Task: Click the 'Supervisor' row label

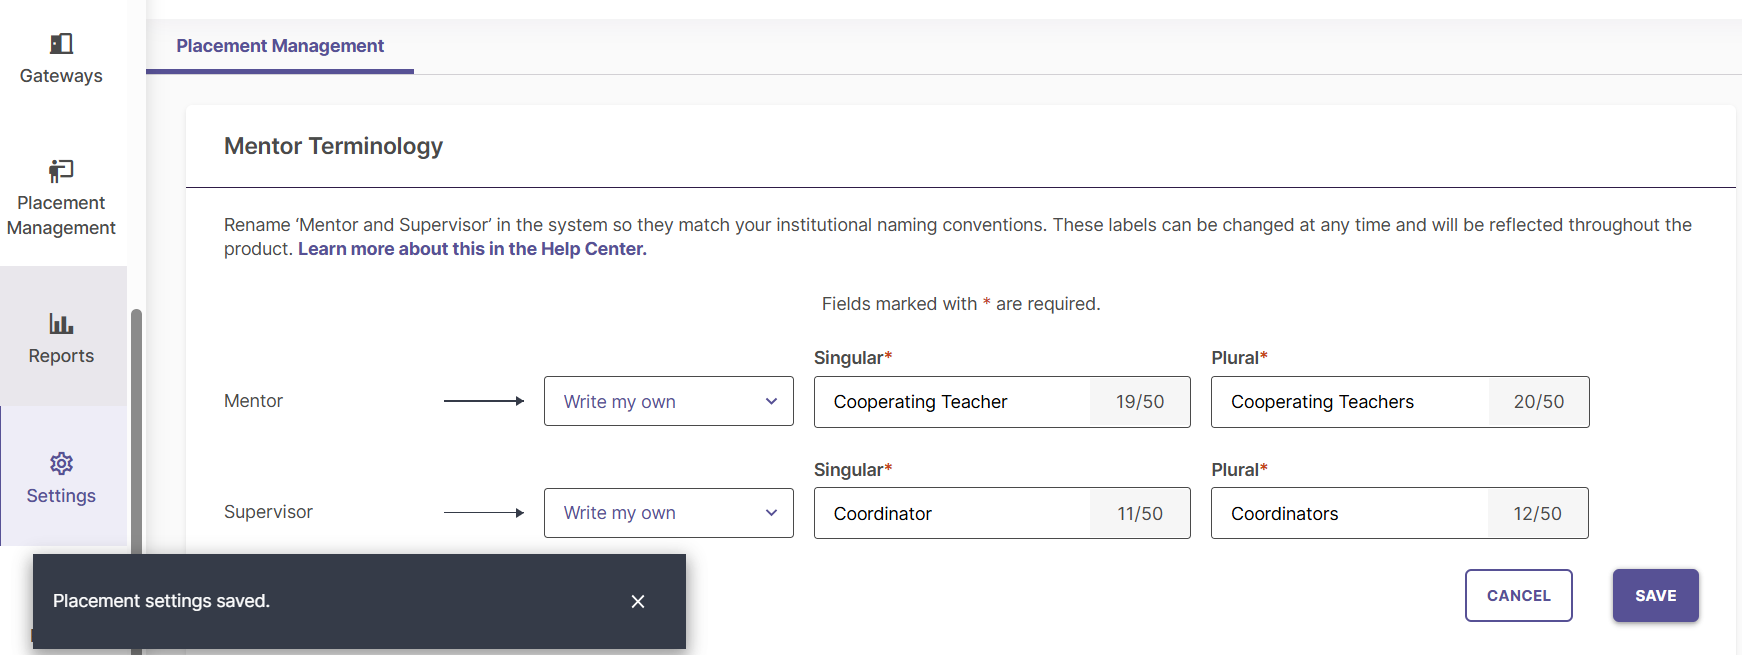Action: click(x=268, y=512)
